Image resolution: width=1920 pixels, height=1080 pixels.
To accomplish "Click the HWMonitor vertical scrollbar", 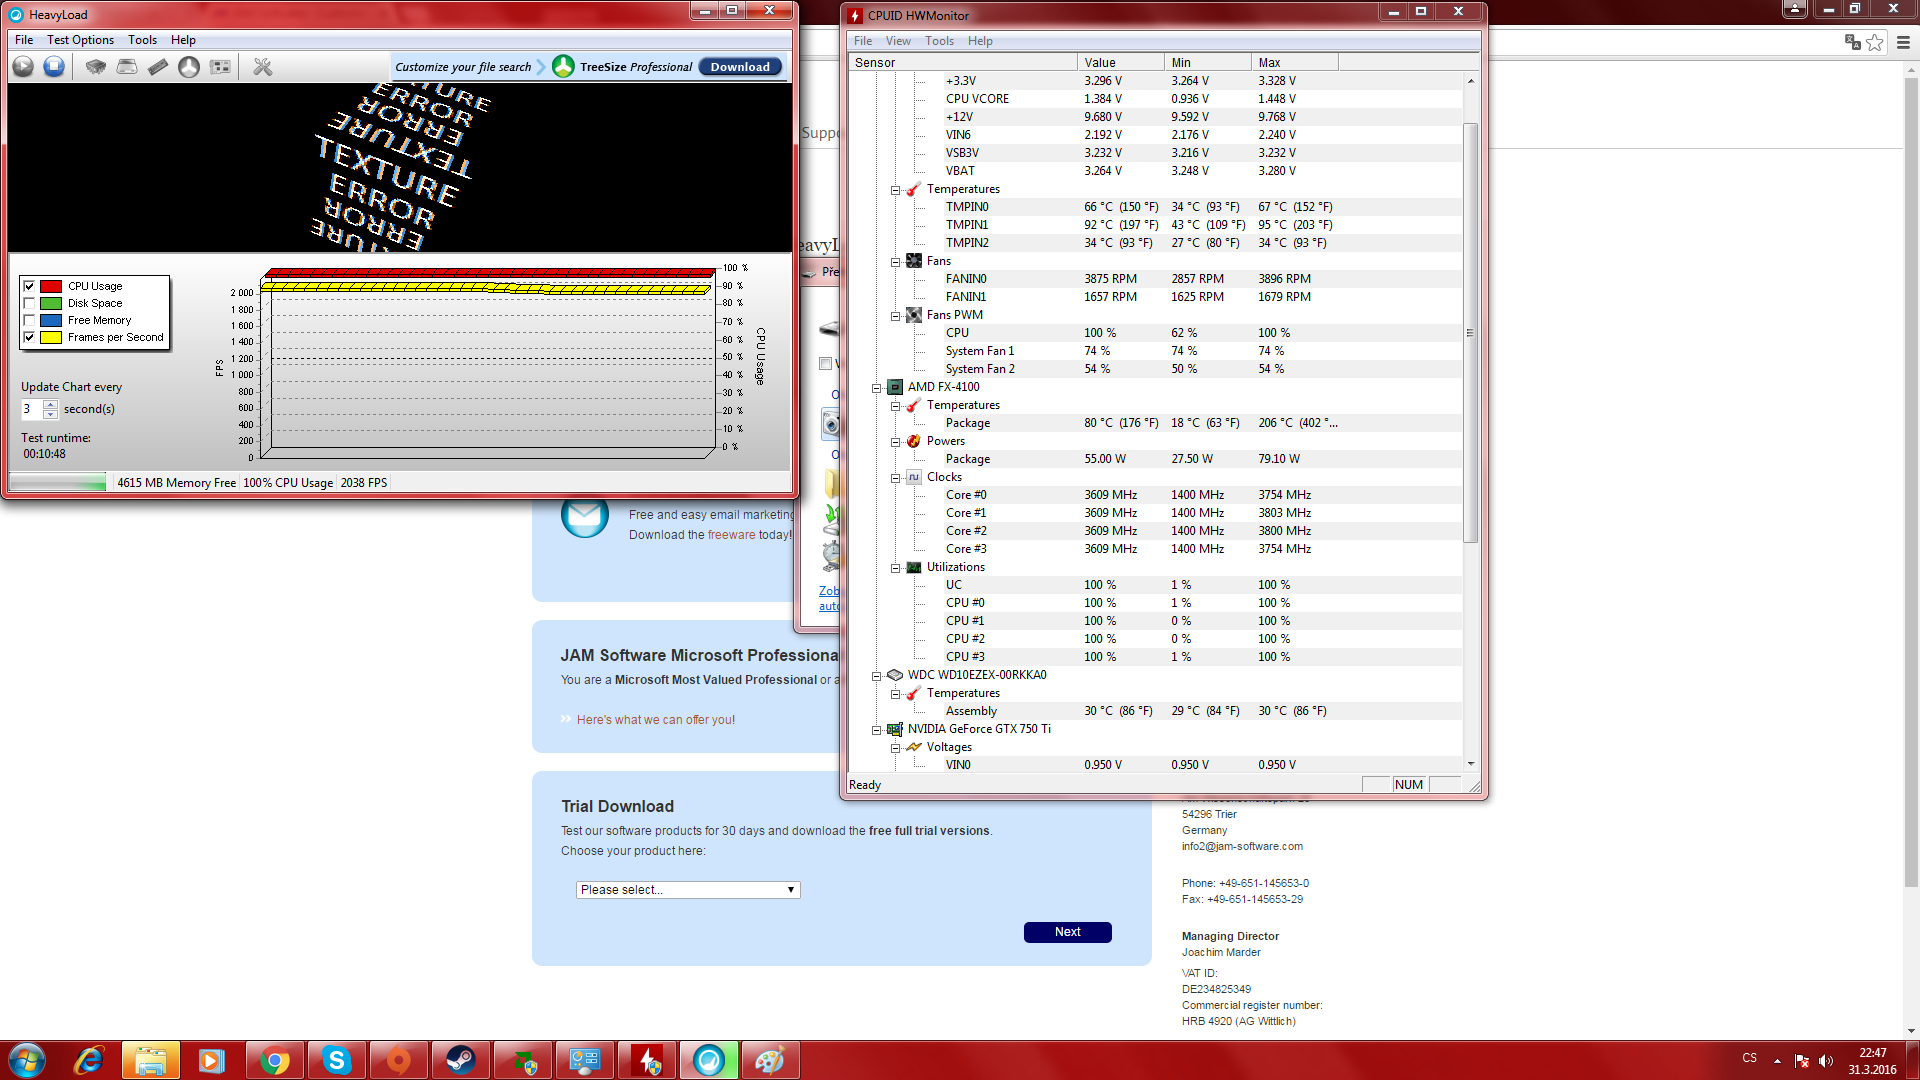I will pos(1470,332).
